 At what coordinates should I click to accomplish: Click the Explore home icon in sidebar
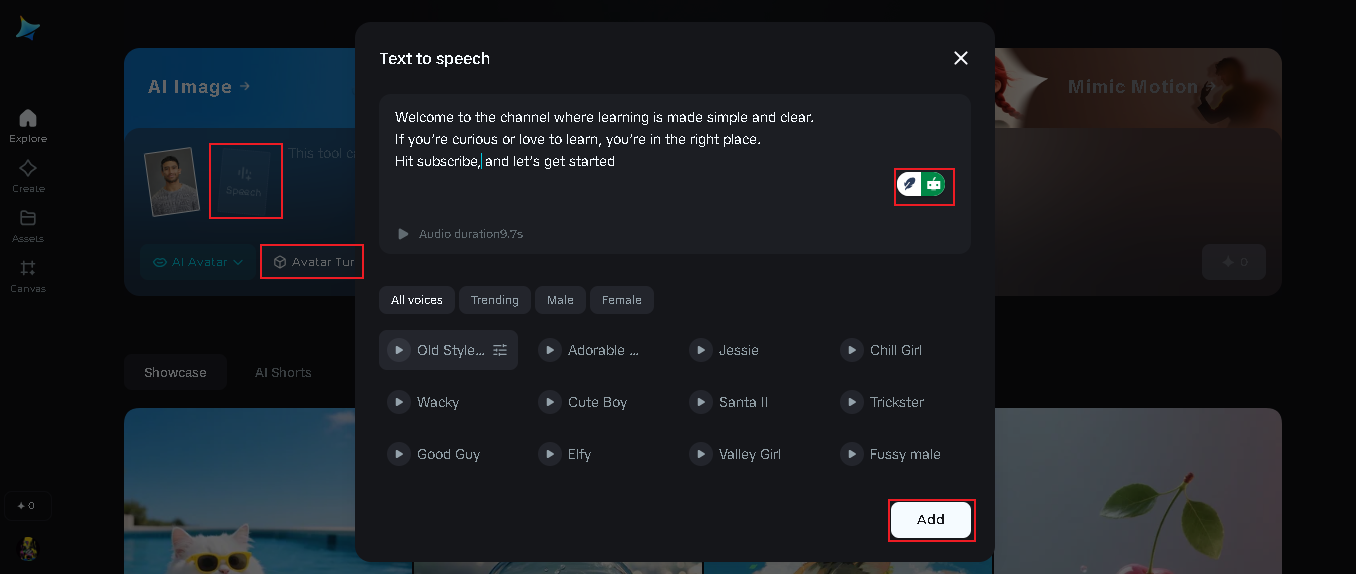tap(28, 119)
